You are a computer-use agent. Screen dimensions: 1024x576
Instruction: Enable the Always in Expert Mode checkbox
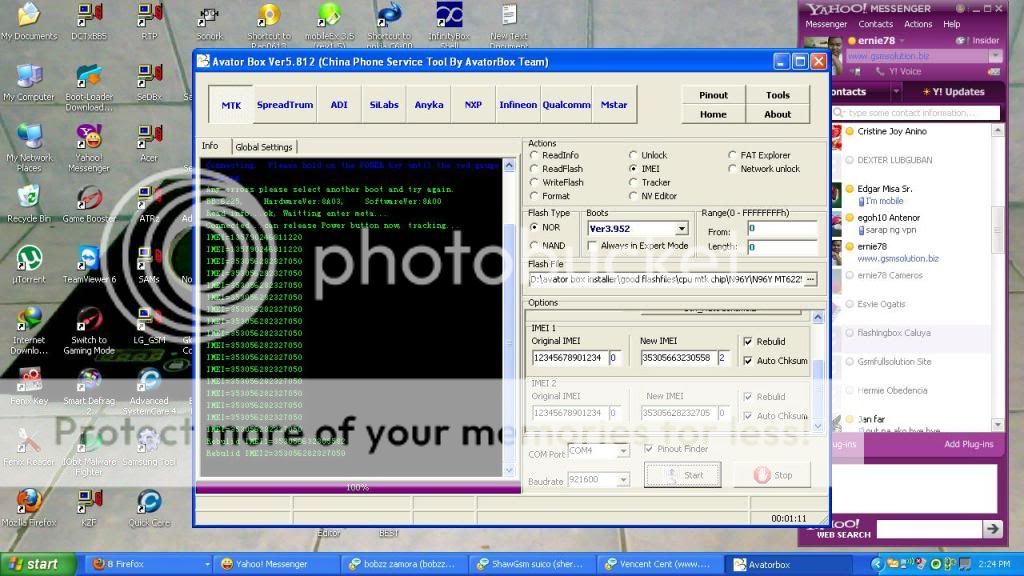coord(592,246)
